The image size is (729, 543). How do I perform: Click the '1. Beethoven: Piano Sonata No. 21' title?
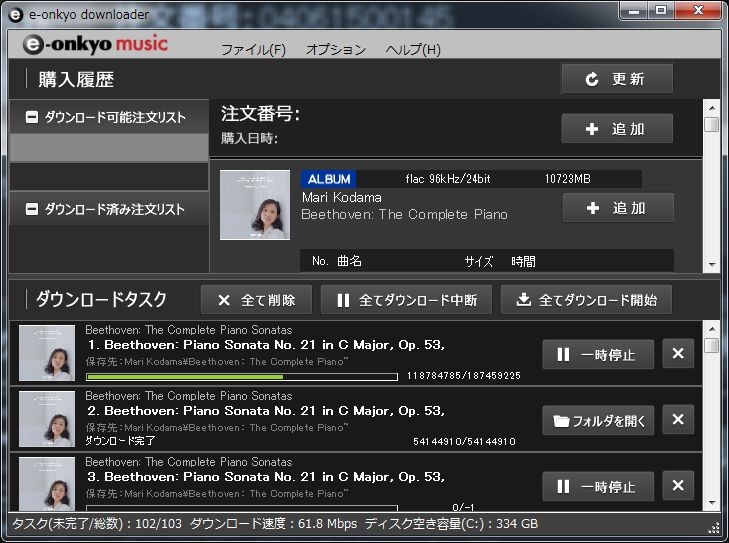click(266, 345)
